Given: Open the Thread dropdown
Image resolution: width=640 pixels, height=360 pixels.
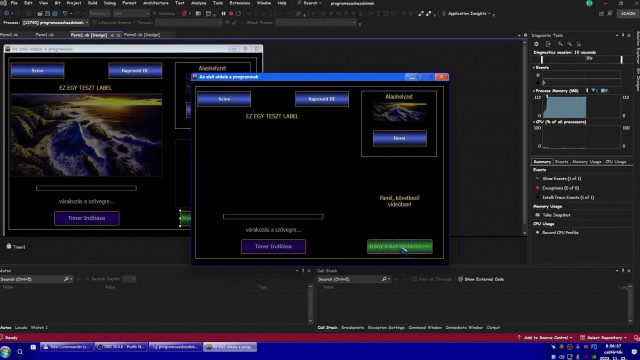Looking at the screenshot, I should pos(189,22).
